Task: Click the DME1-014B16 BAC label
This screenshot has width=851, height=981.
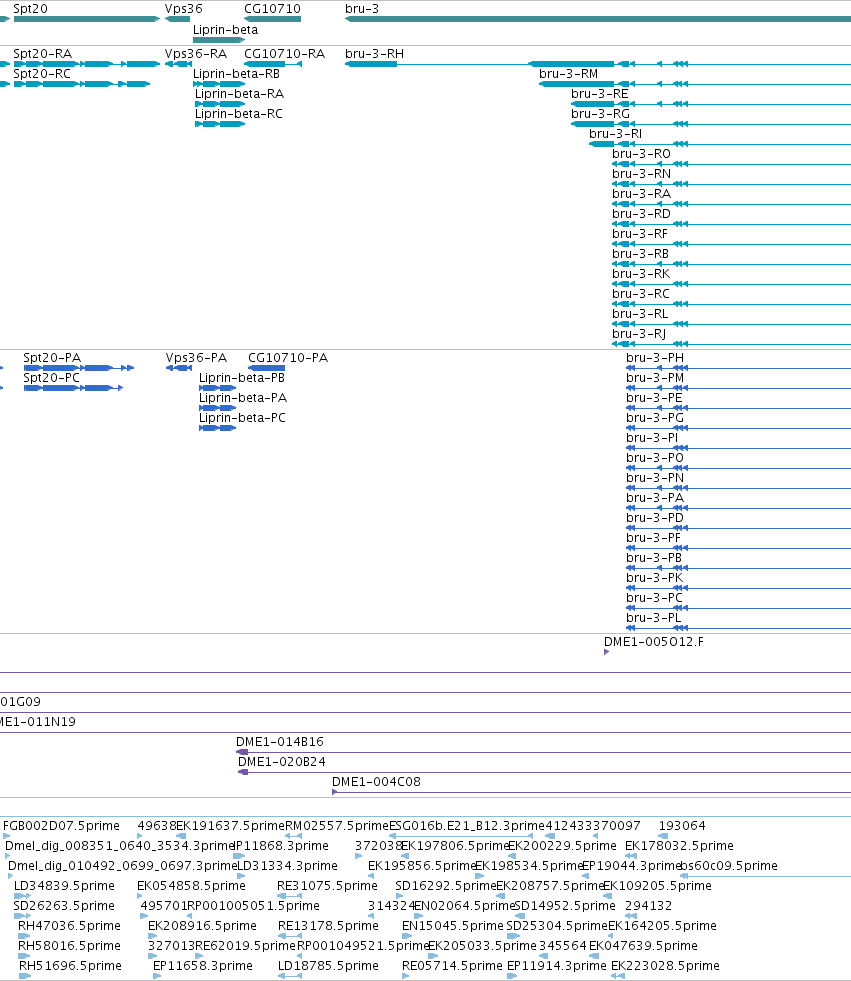Action: coord(280,742)
